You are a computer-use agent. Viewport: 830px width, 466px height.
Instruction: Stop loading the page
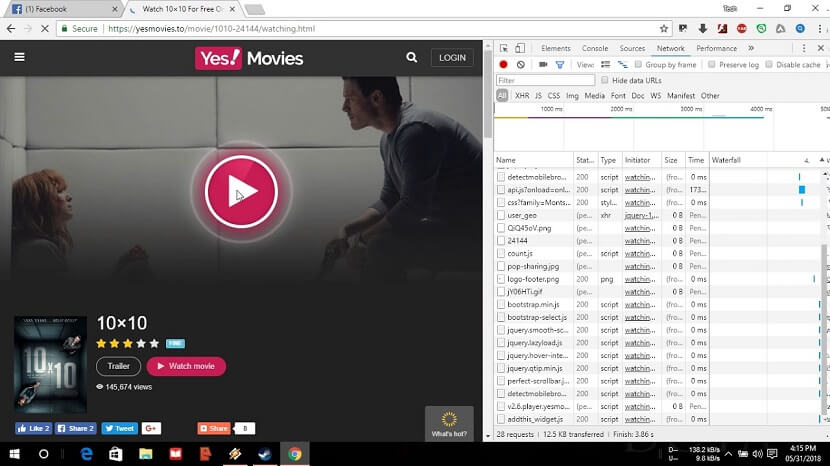pos(45,29)
